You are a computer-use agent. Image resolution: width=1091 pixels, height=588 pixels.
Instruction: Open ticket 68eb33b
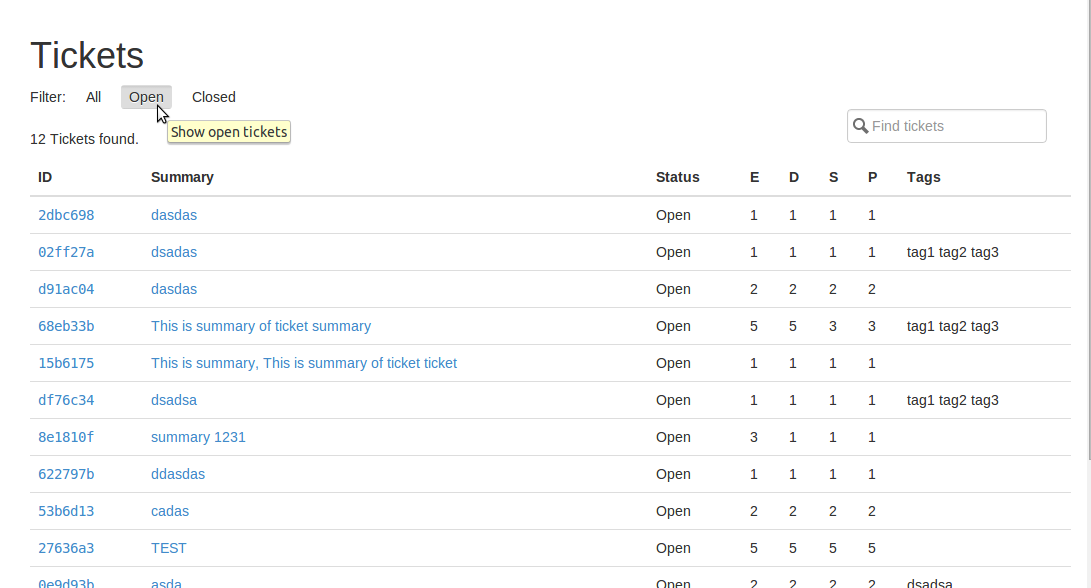[66, 326]
